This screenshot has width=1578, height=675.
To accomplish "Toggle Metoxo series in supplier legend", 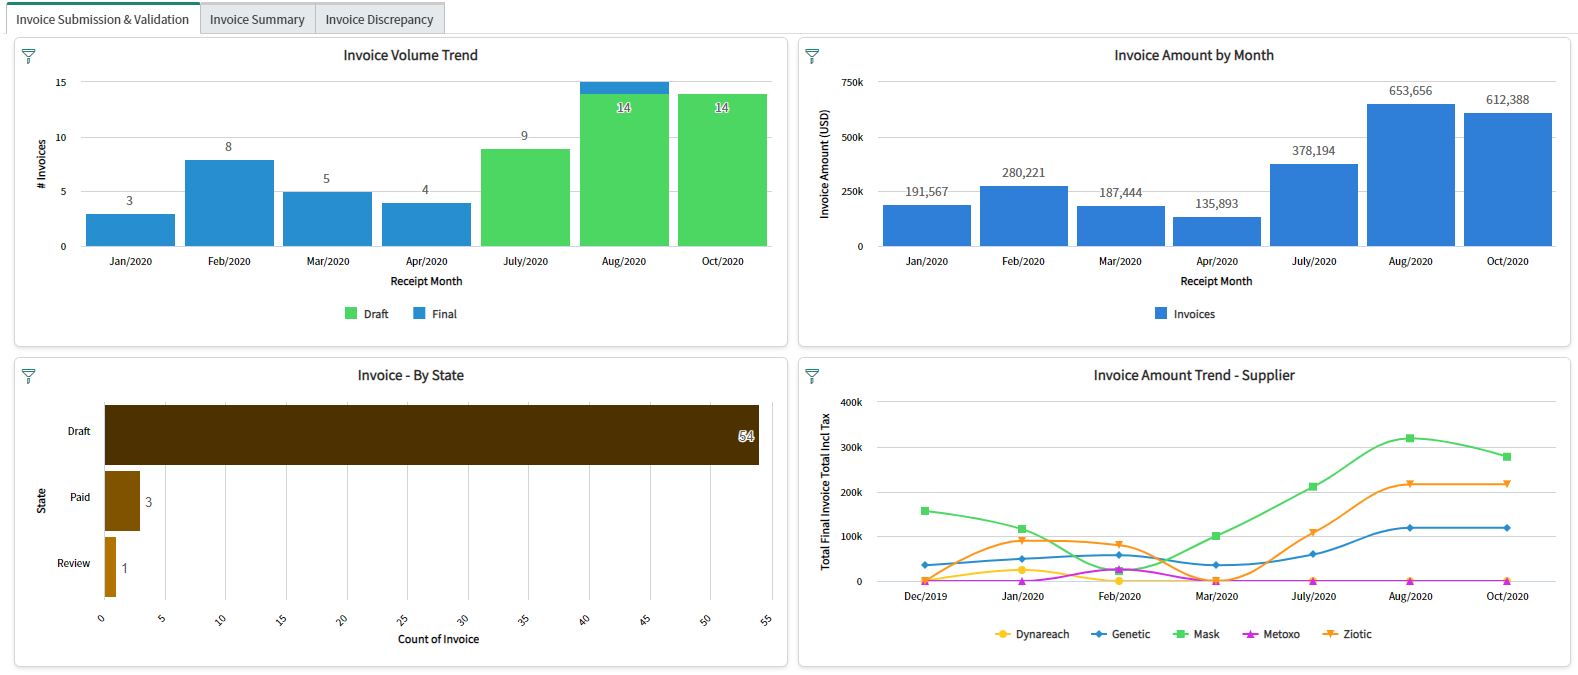I will click(x=1271, y=635).
